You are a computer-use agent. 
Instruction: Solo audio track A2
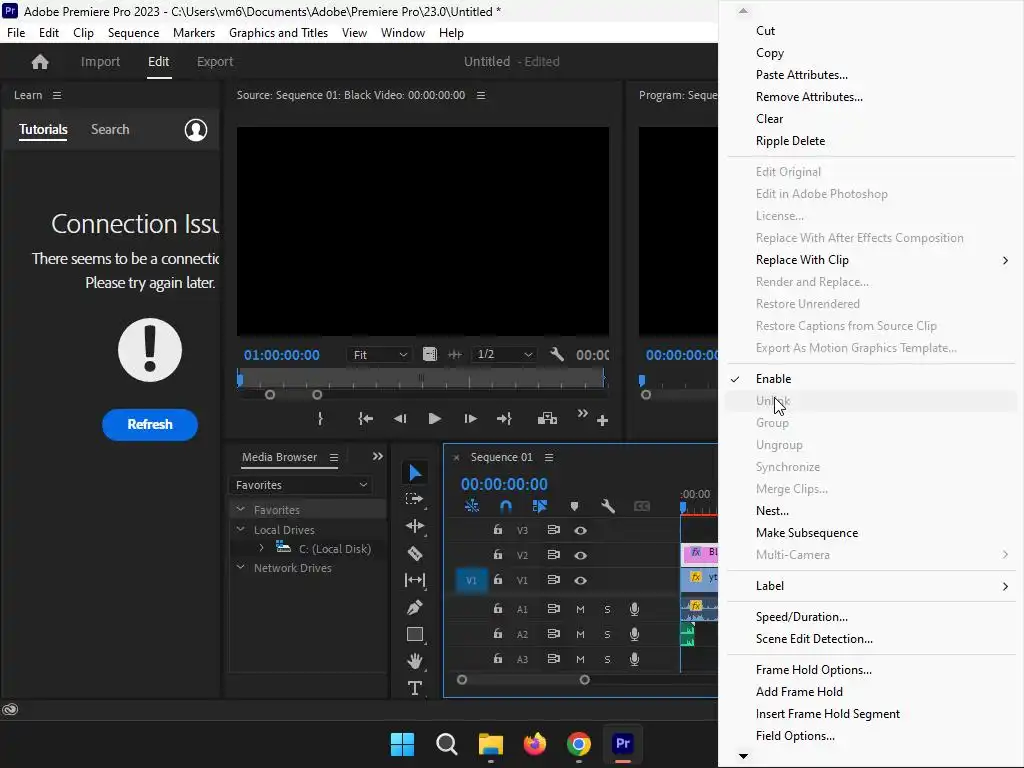[x=607, y=634]
